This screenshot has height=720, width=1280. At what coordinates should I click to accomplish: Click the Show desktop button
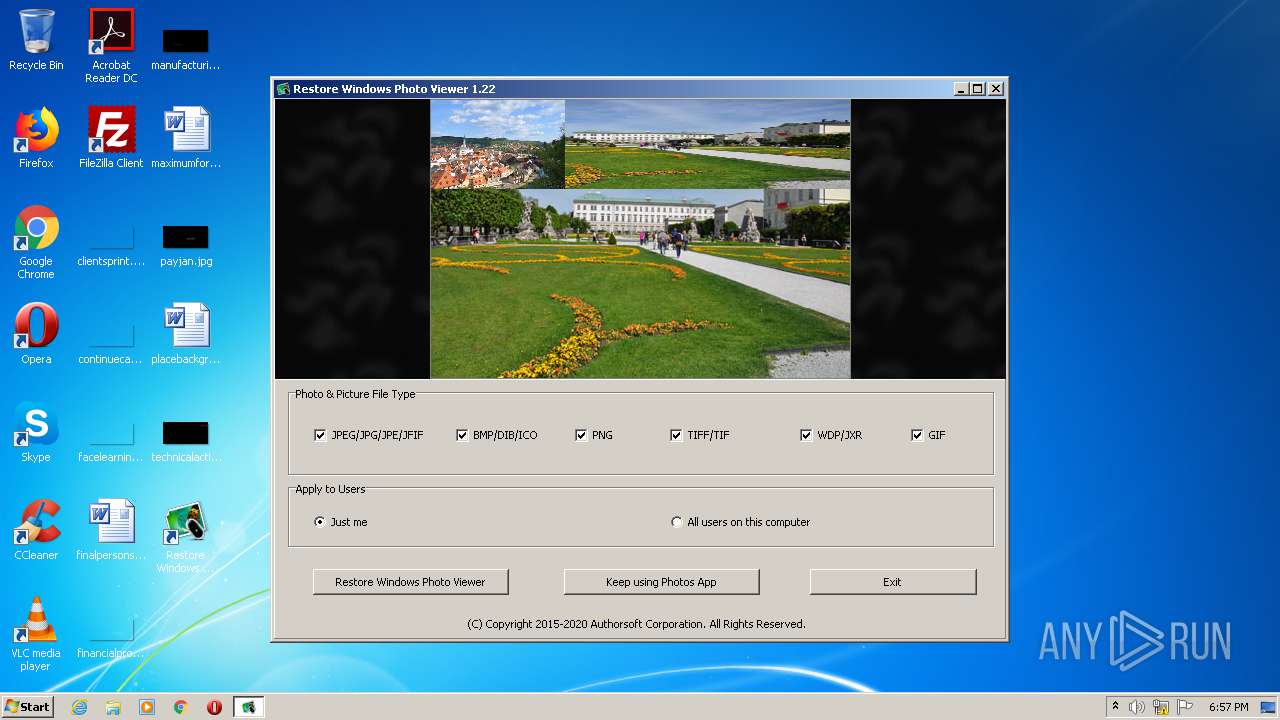1270,707
